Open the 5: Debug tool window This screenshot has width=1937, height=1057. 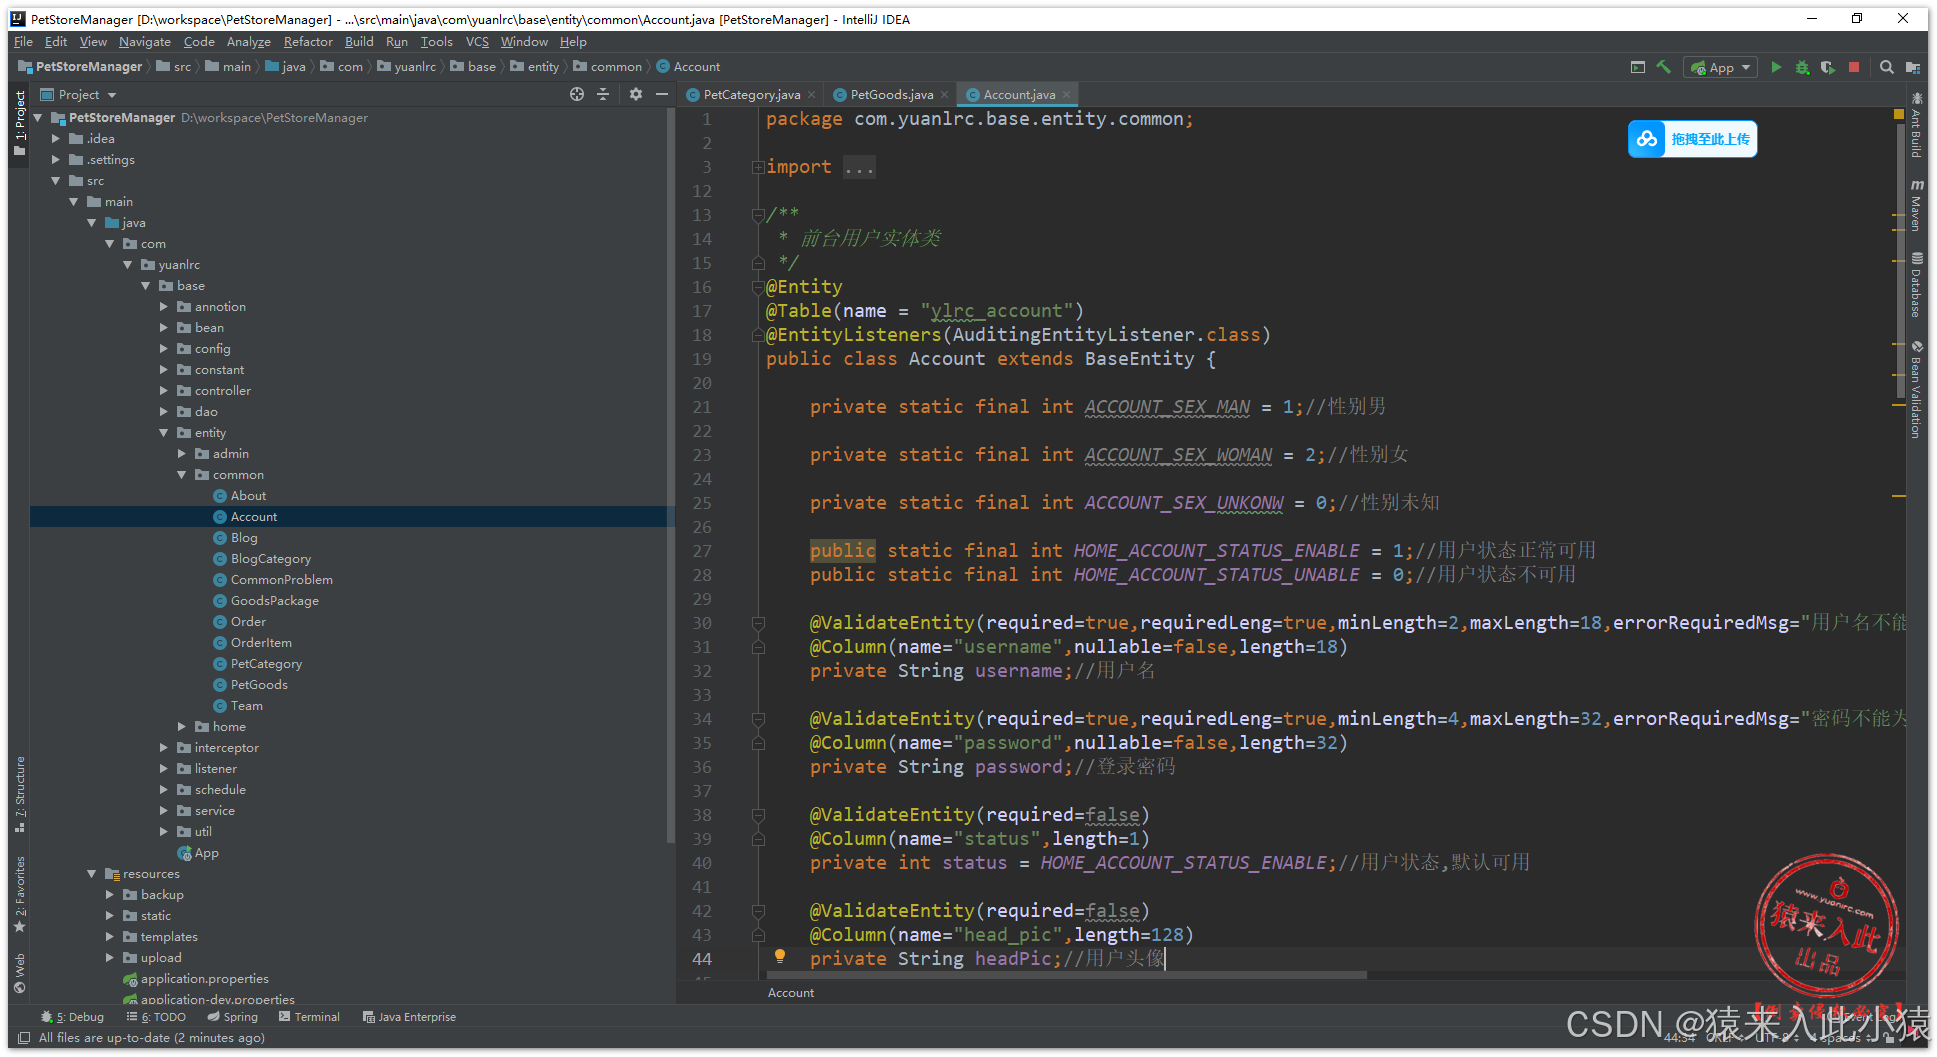[72, 1017]
